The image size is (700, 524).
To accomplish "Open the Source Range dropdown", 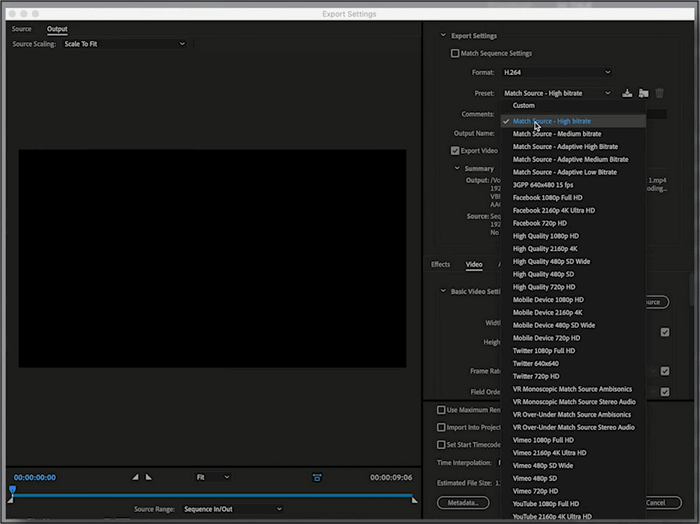I will (231, 509).
